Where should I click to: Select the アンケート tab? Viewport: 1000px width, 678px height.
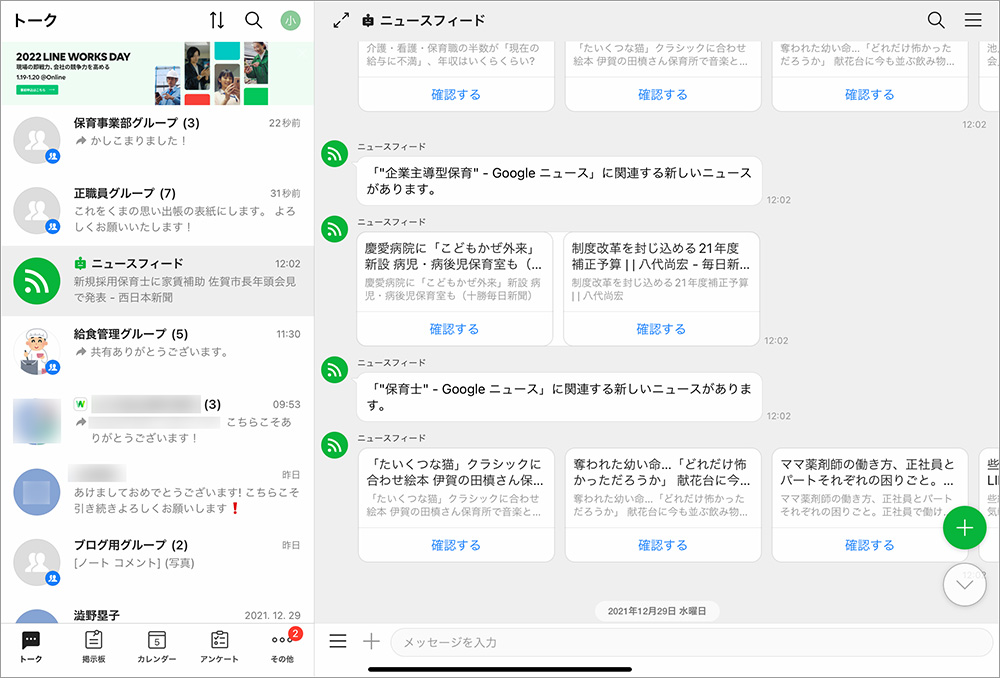(220, 646)
